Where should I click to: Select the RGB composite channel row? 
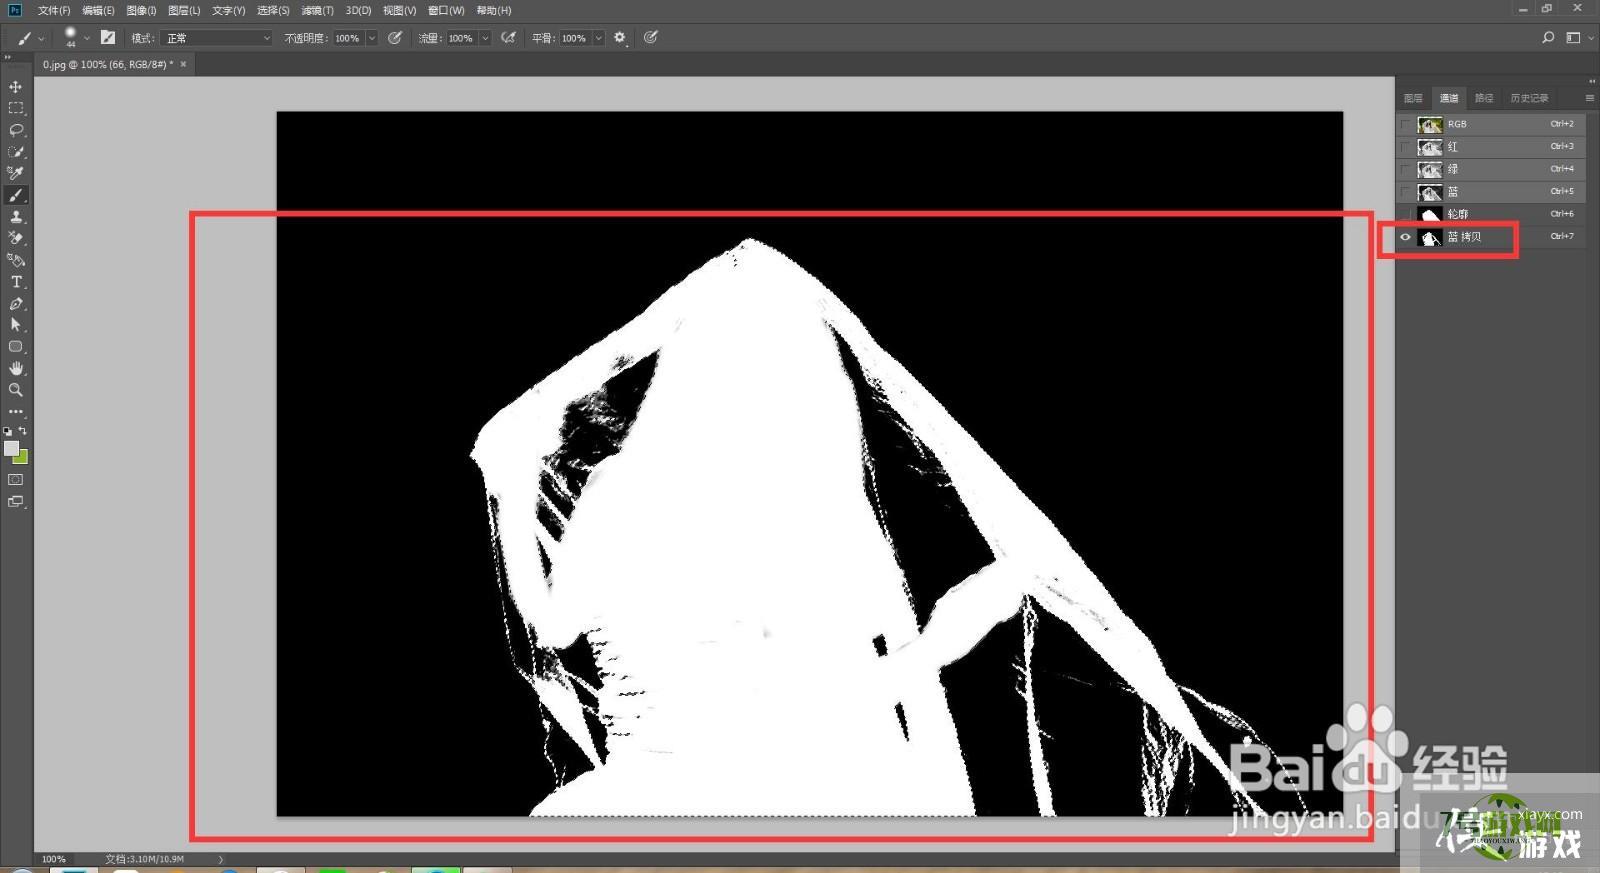pos(1491,125)
